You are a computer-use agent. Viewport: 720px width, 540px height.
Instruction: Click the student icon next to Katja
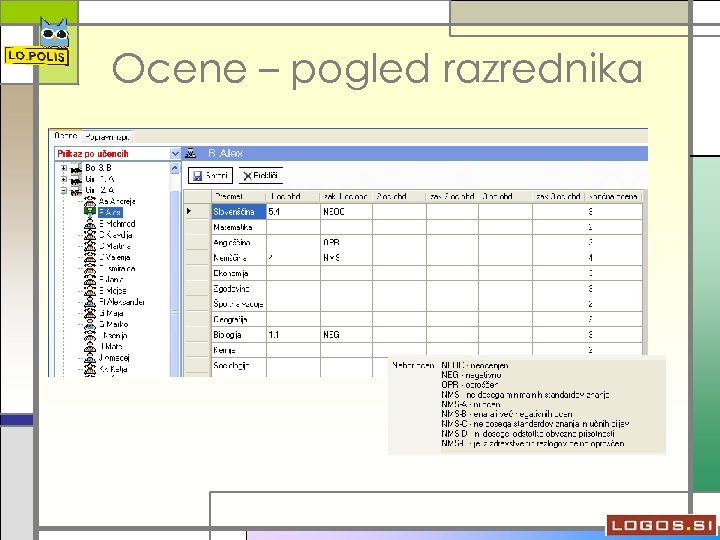click(x=90, y=369)
